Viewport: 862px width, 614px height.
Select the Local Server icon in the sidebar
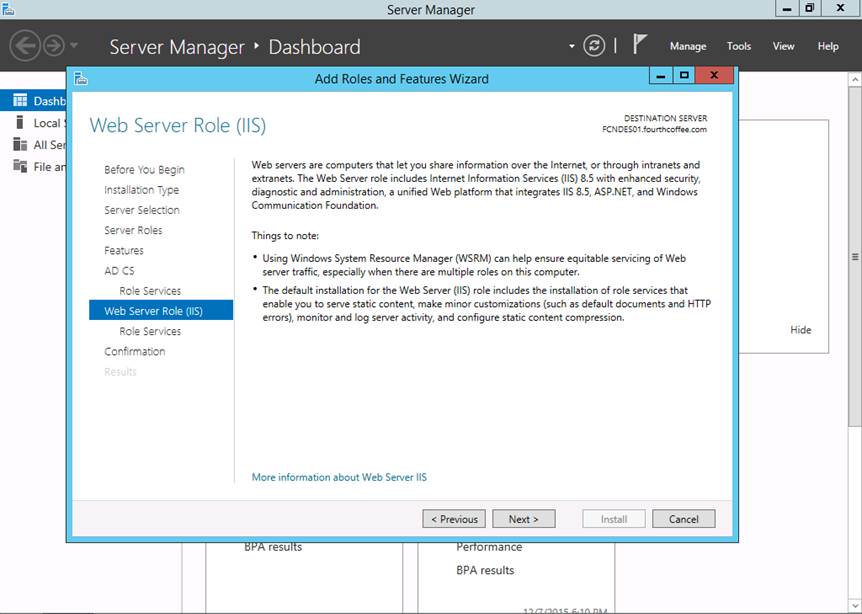click(20, 123)
